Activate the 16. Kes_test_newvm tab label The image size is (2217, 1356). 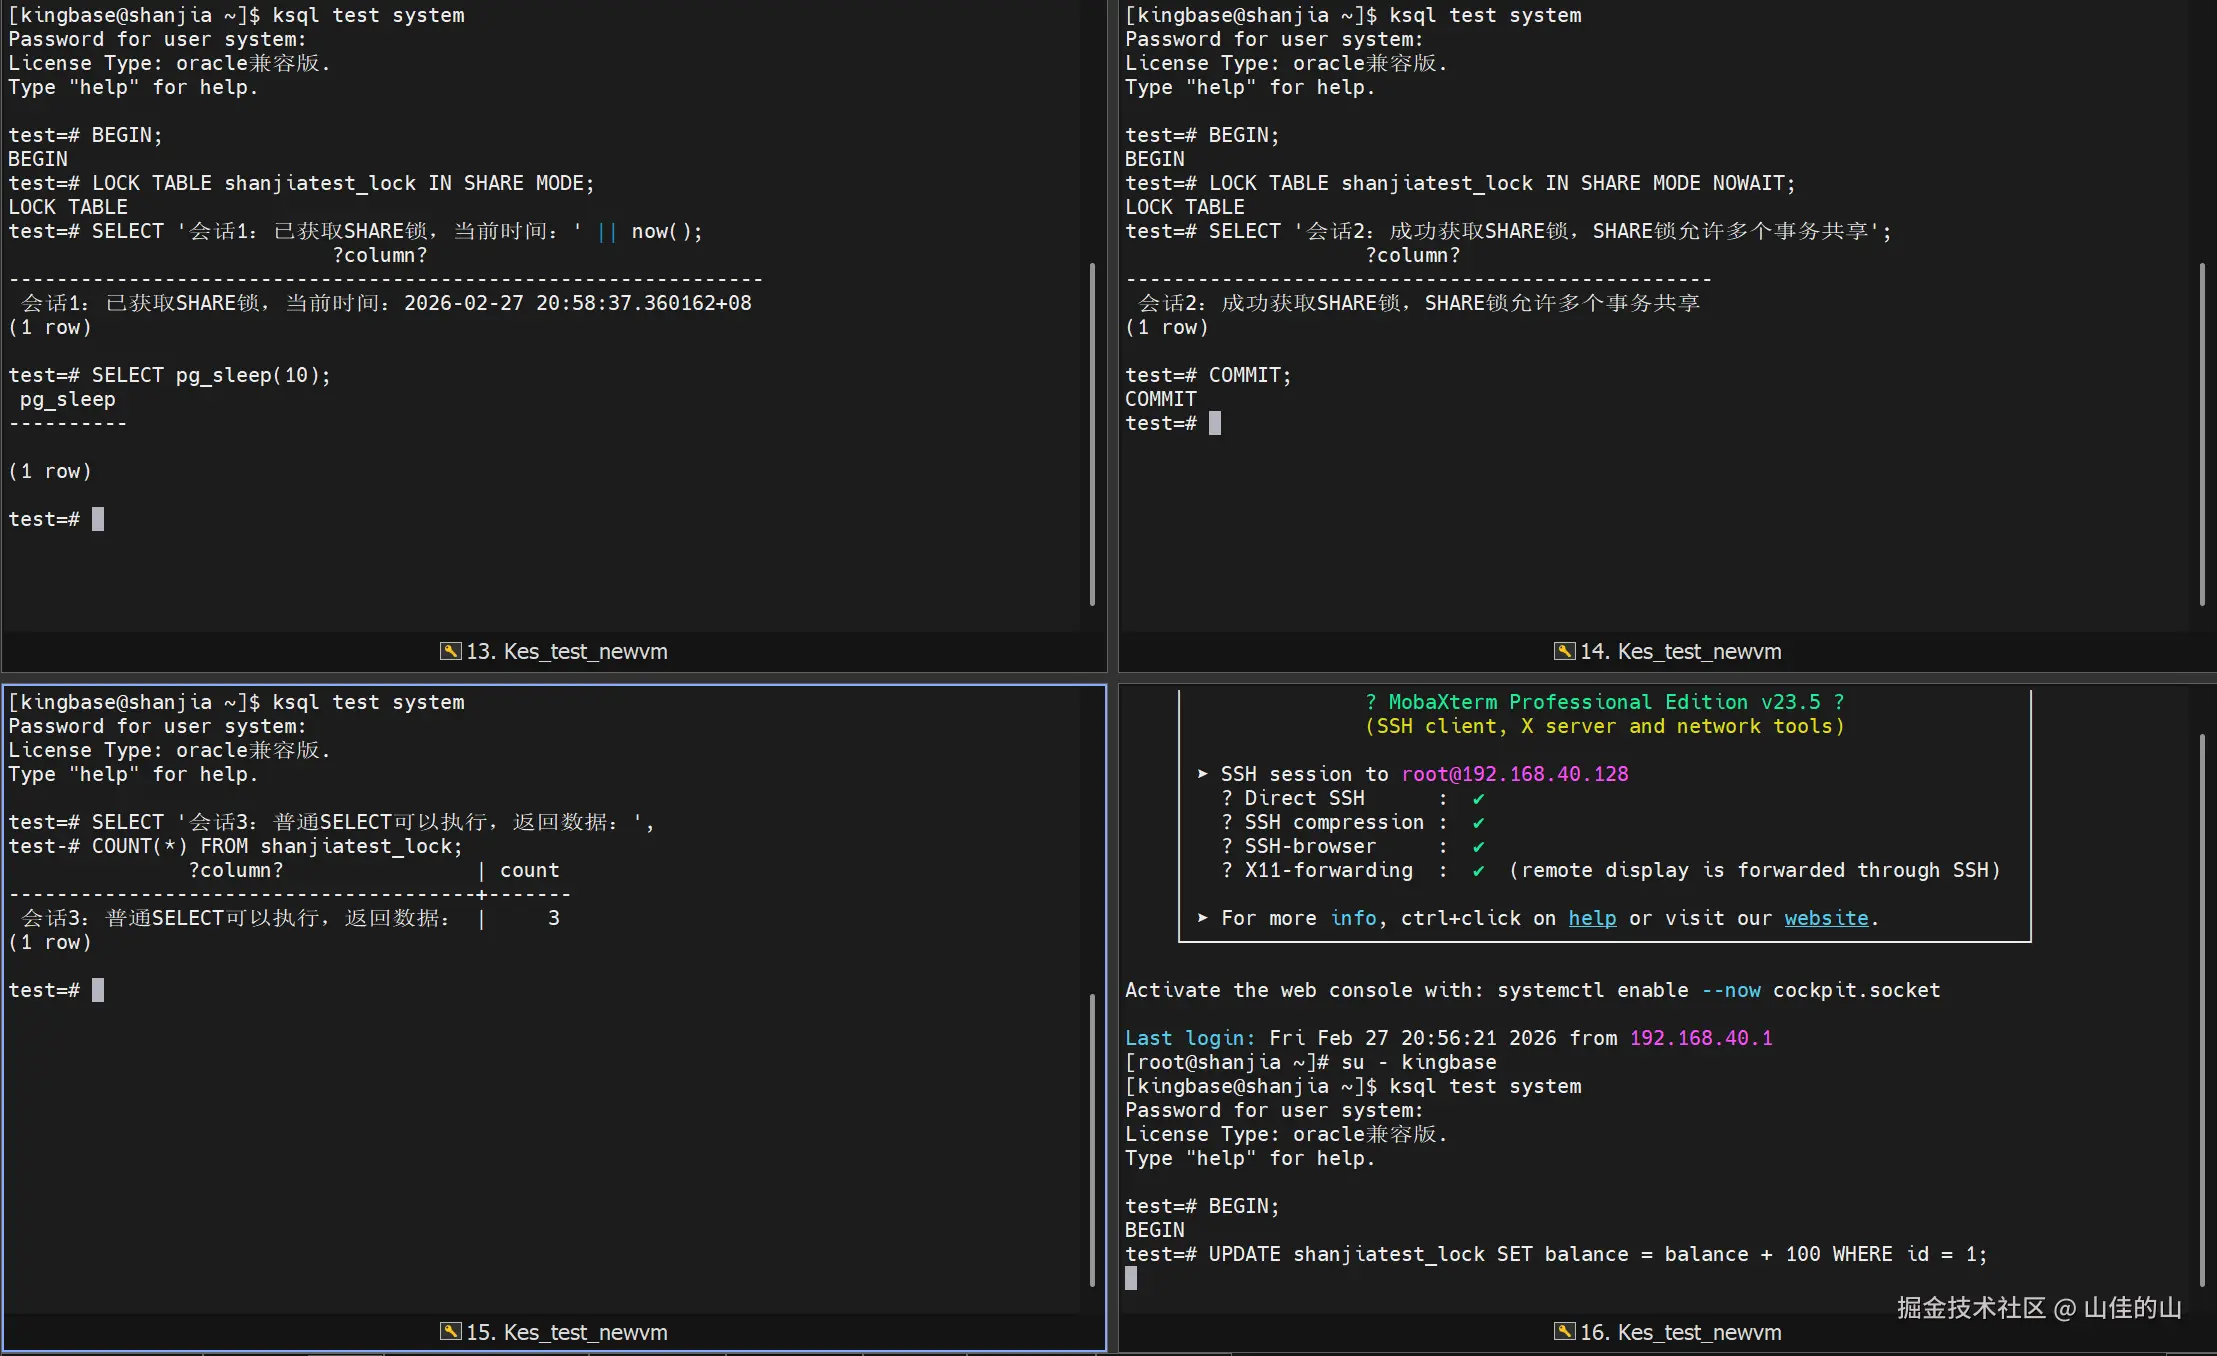[1680, 1332]
